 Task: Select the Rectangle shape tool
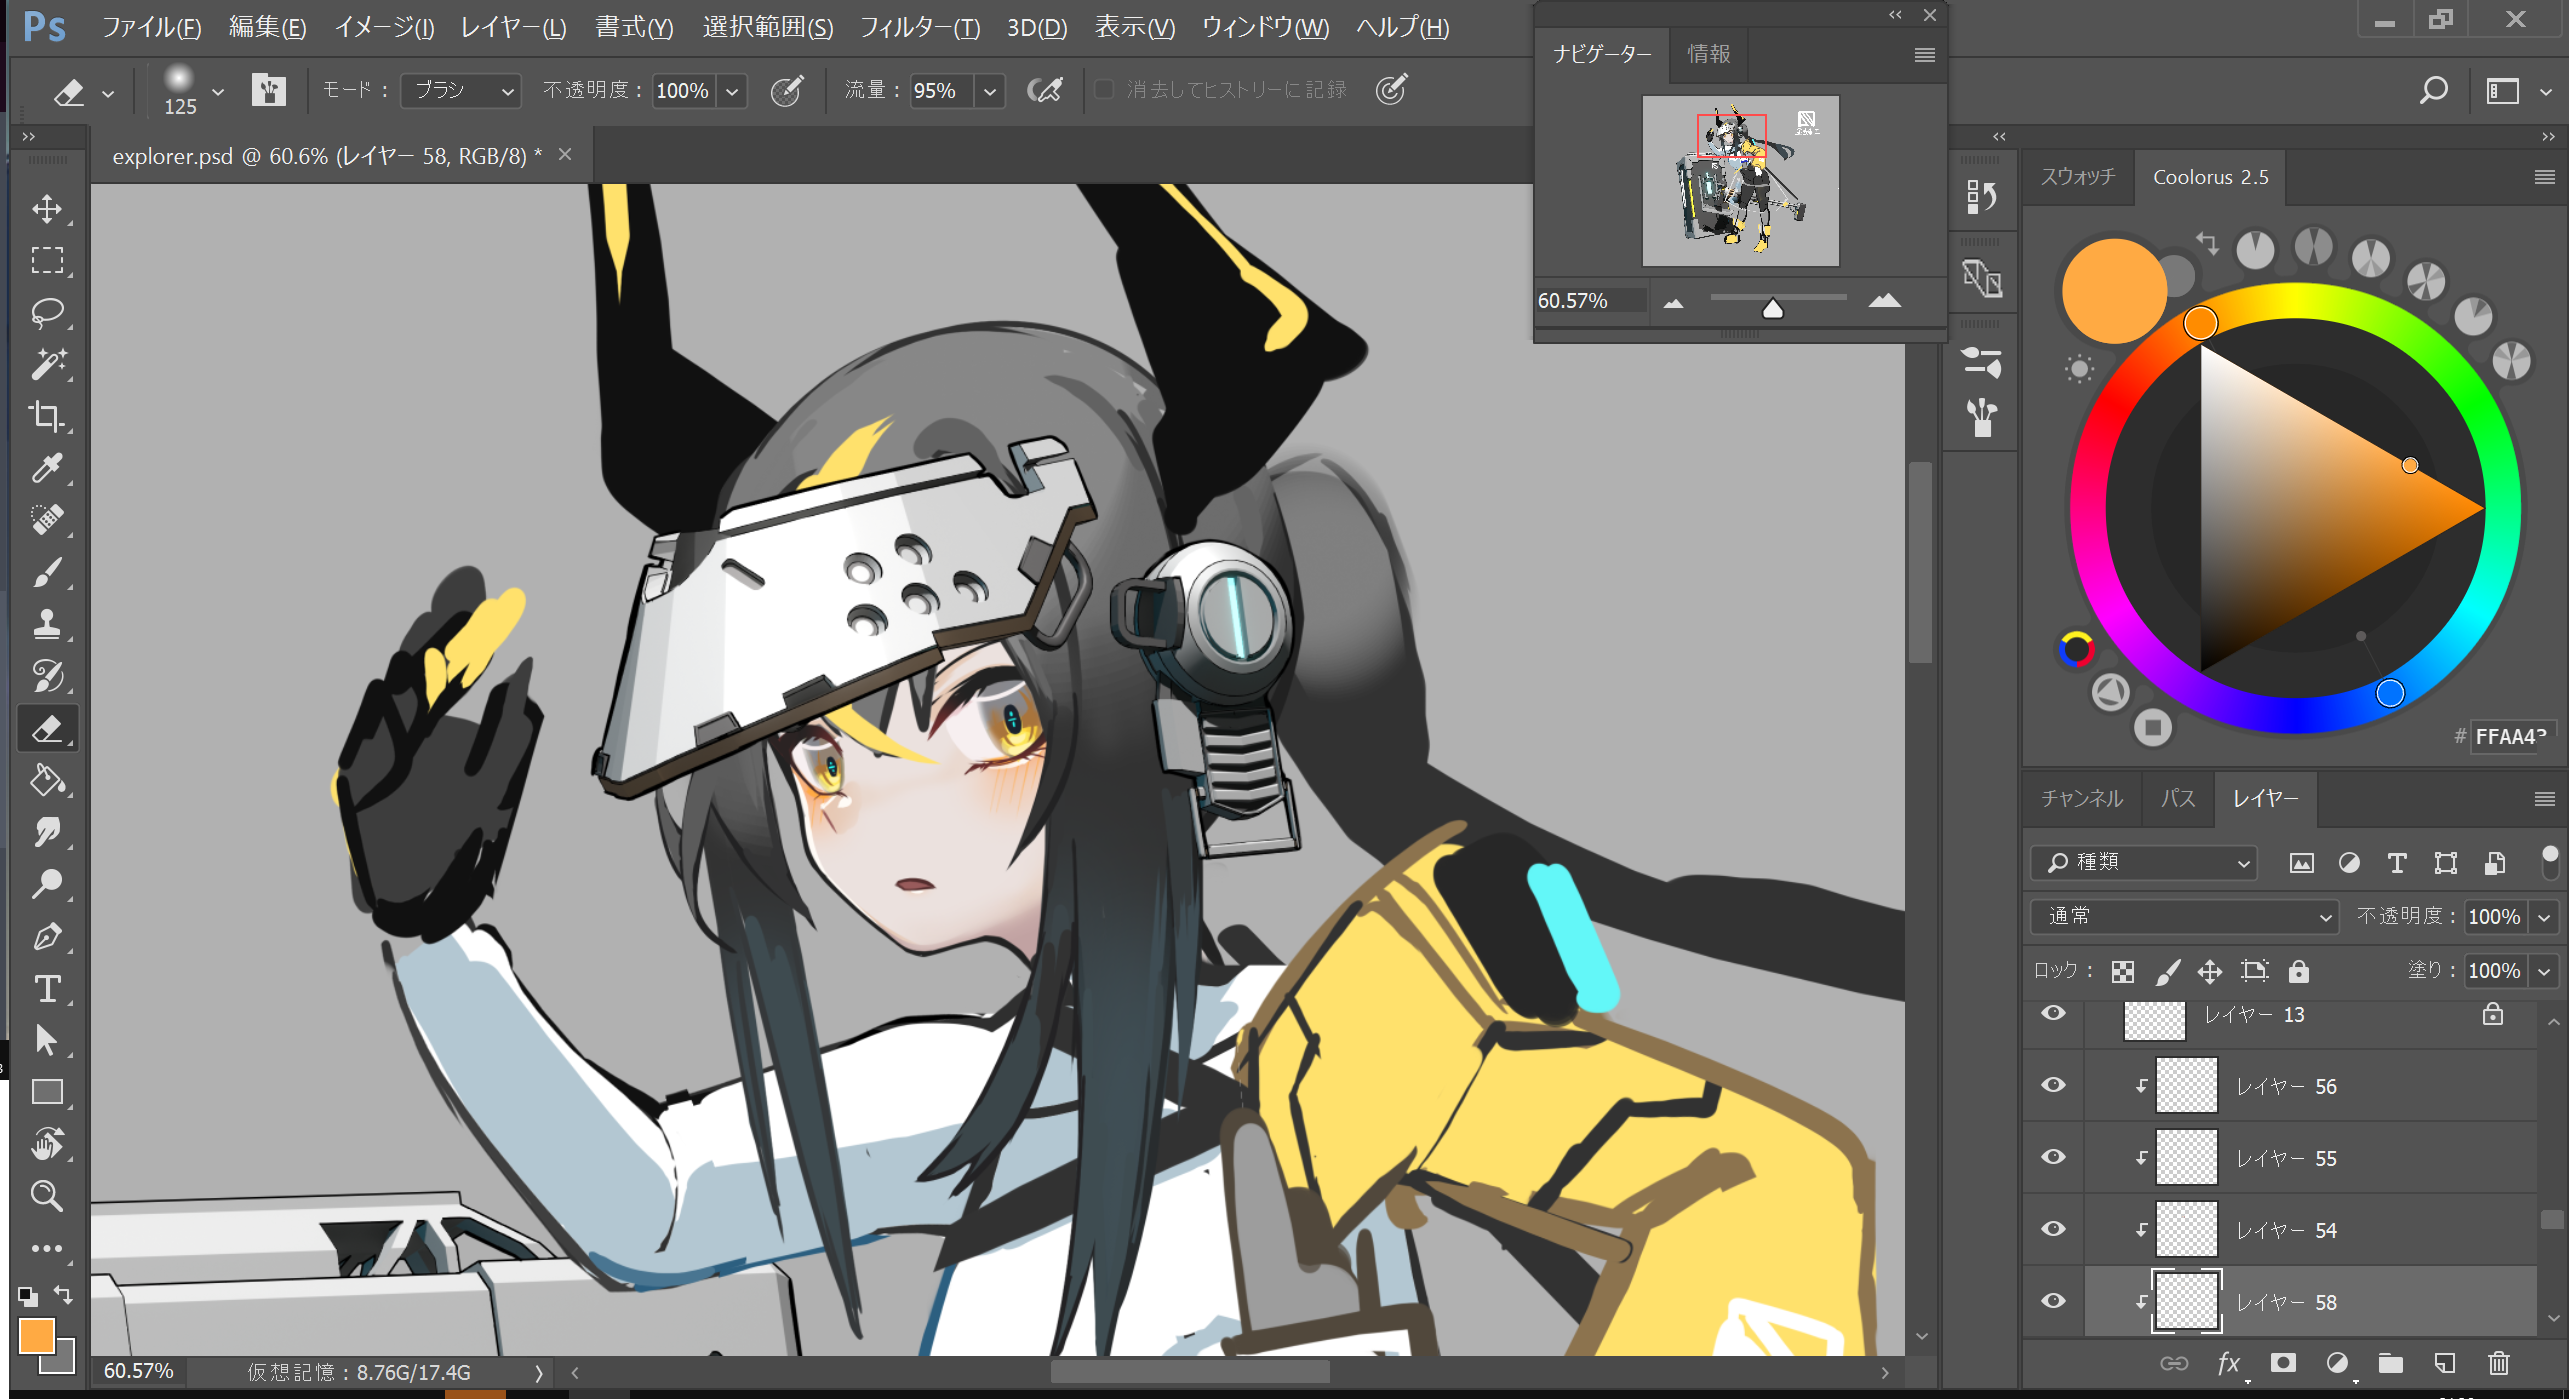tap(47, 1093)
